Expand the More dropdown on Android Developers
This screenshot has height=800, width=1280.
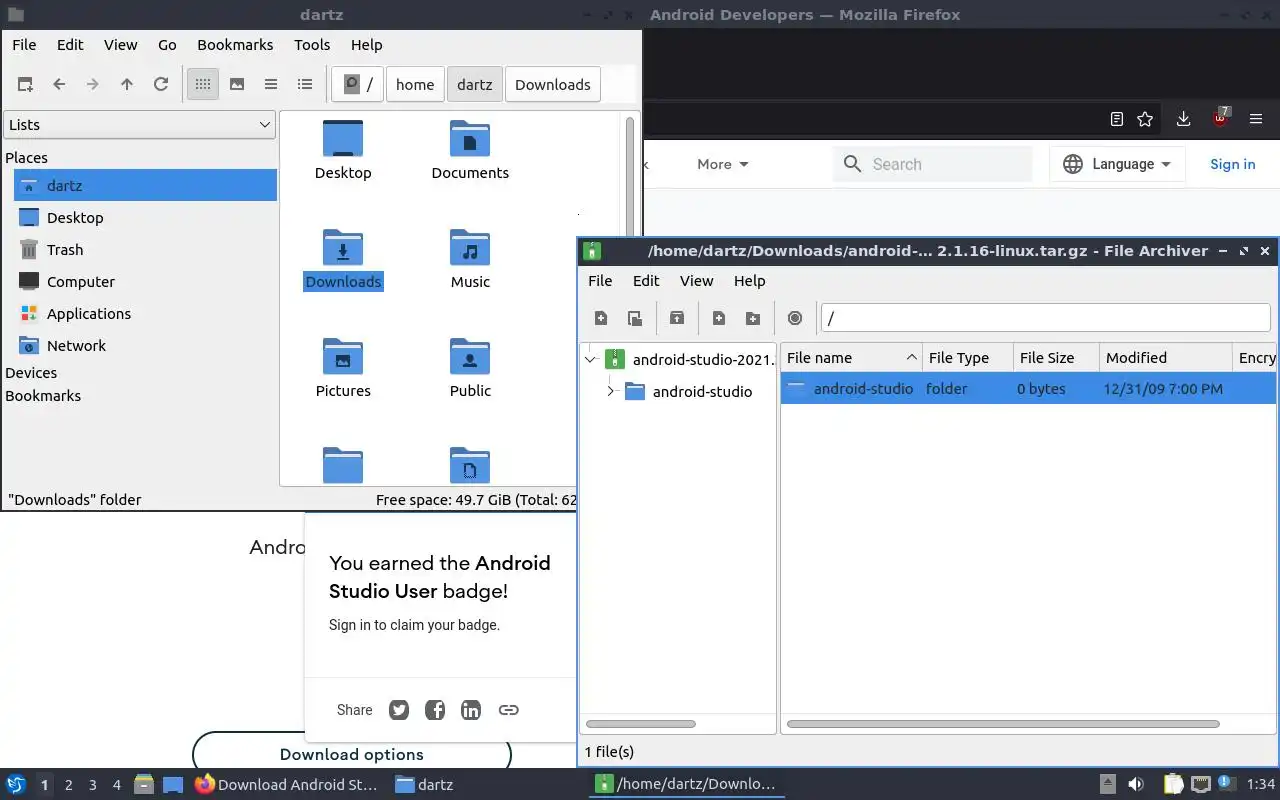(723, 165)
